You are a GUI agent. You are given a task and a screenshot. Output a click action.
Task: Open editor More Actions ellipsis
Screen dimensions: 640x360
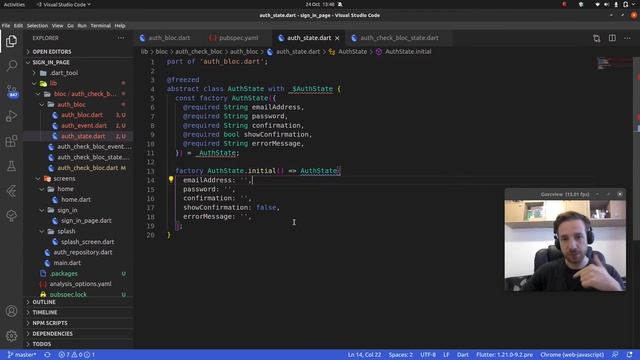coord(627,38)
